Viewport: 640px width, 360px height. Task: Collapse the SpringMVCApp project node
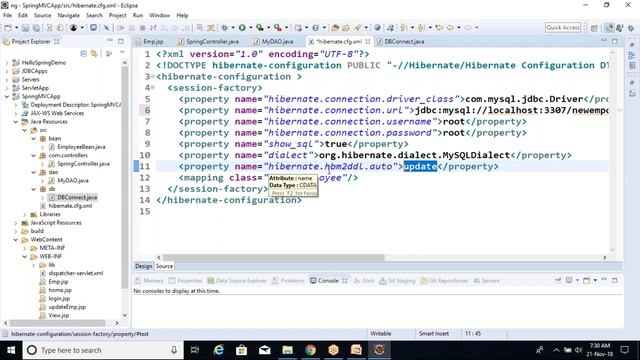coord(7,96)
